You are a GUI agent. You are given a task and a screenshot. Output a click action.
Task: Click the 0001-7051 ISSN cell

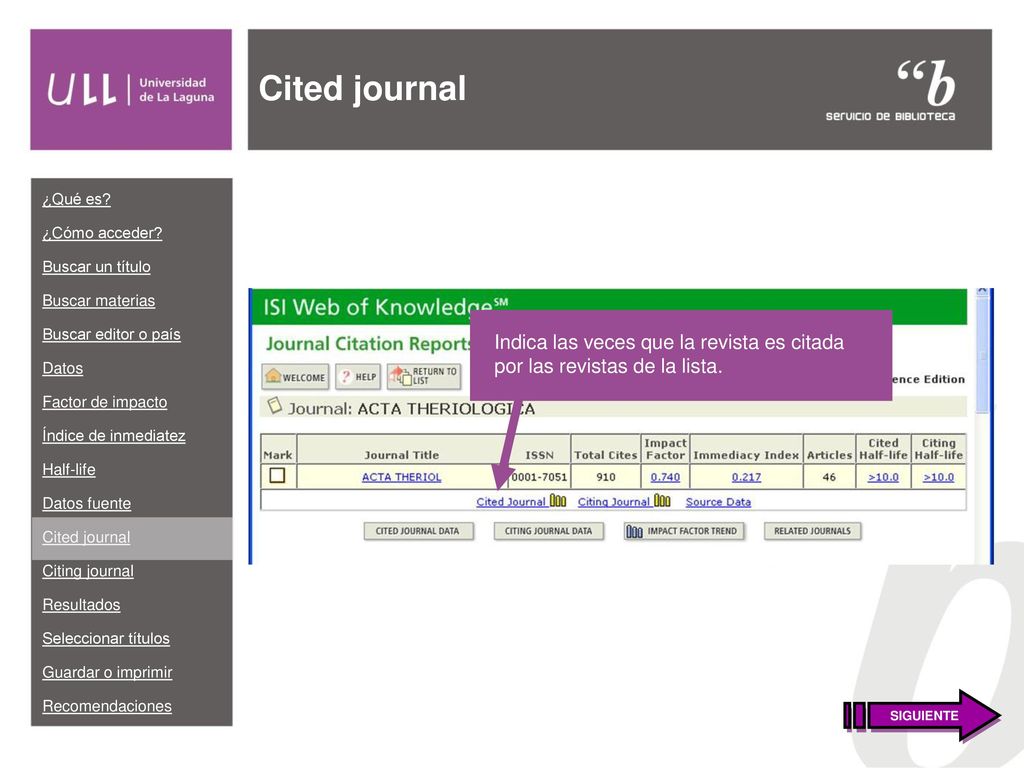click(539, 477)
